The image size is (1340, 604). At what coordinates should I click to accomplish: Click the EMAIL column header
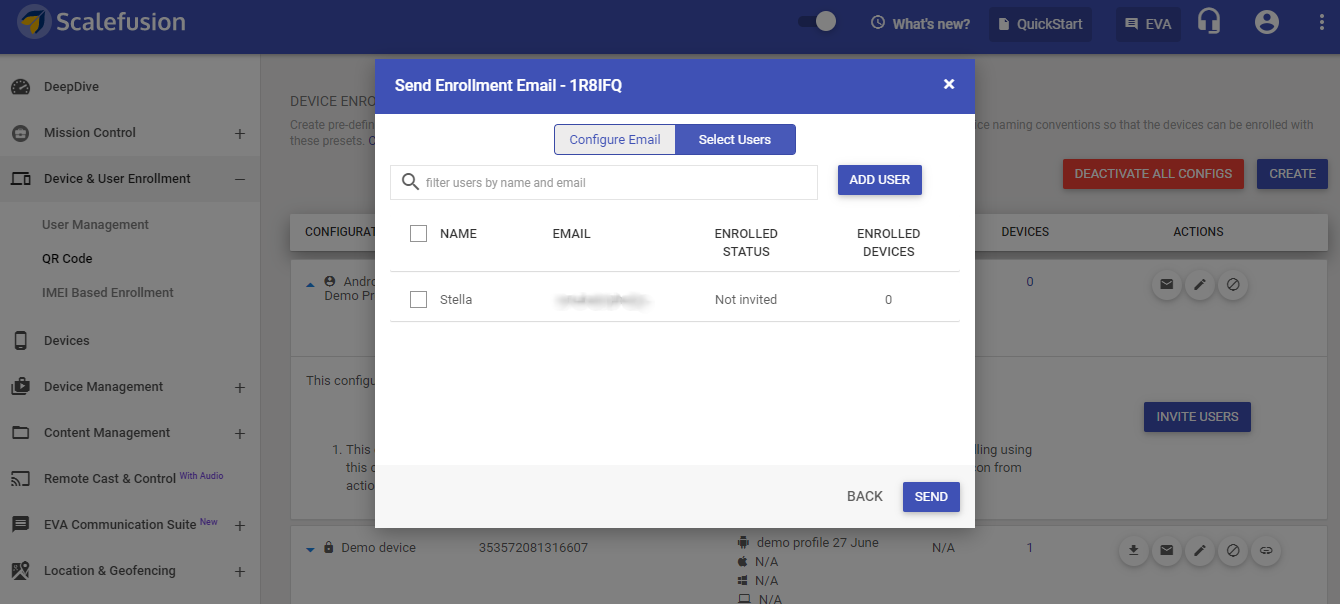coord(572,234)
